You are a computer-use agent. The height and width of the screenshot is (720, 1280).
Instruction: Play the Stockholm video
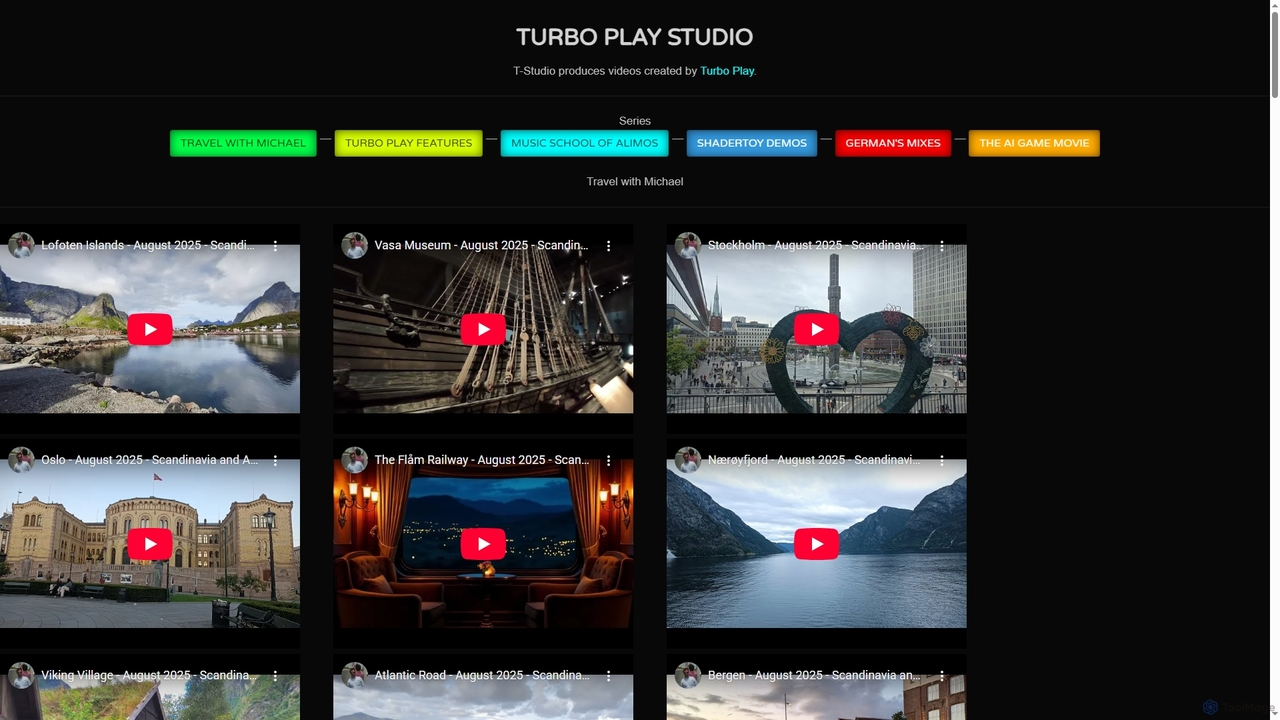pos(816,329)
